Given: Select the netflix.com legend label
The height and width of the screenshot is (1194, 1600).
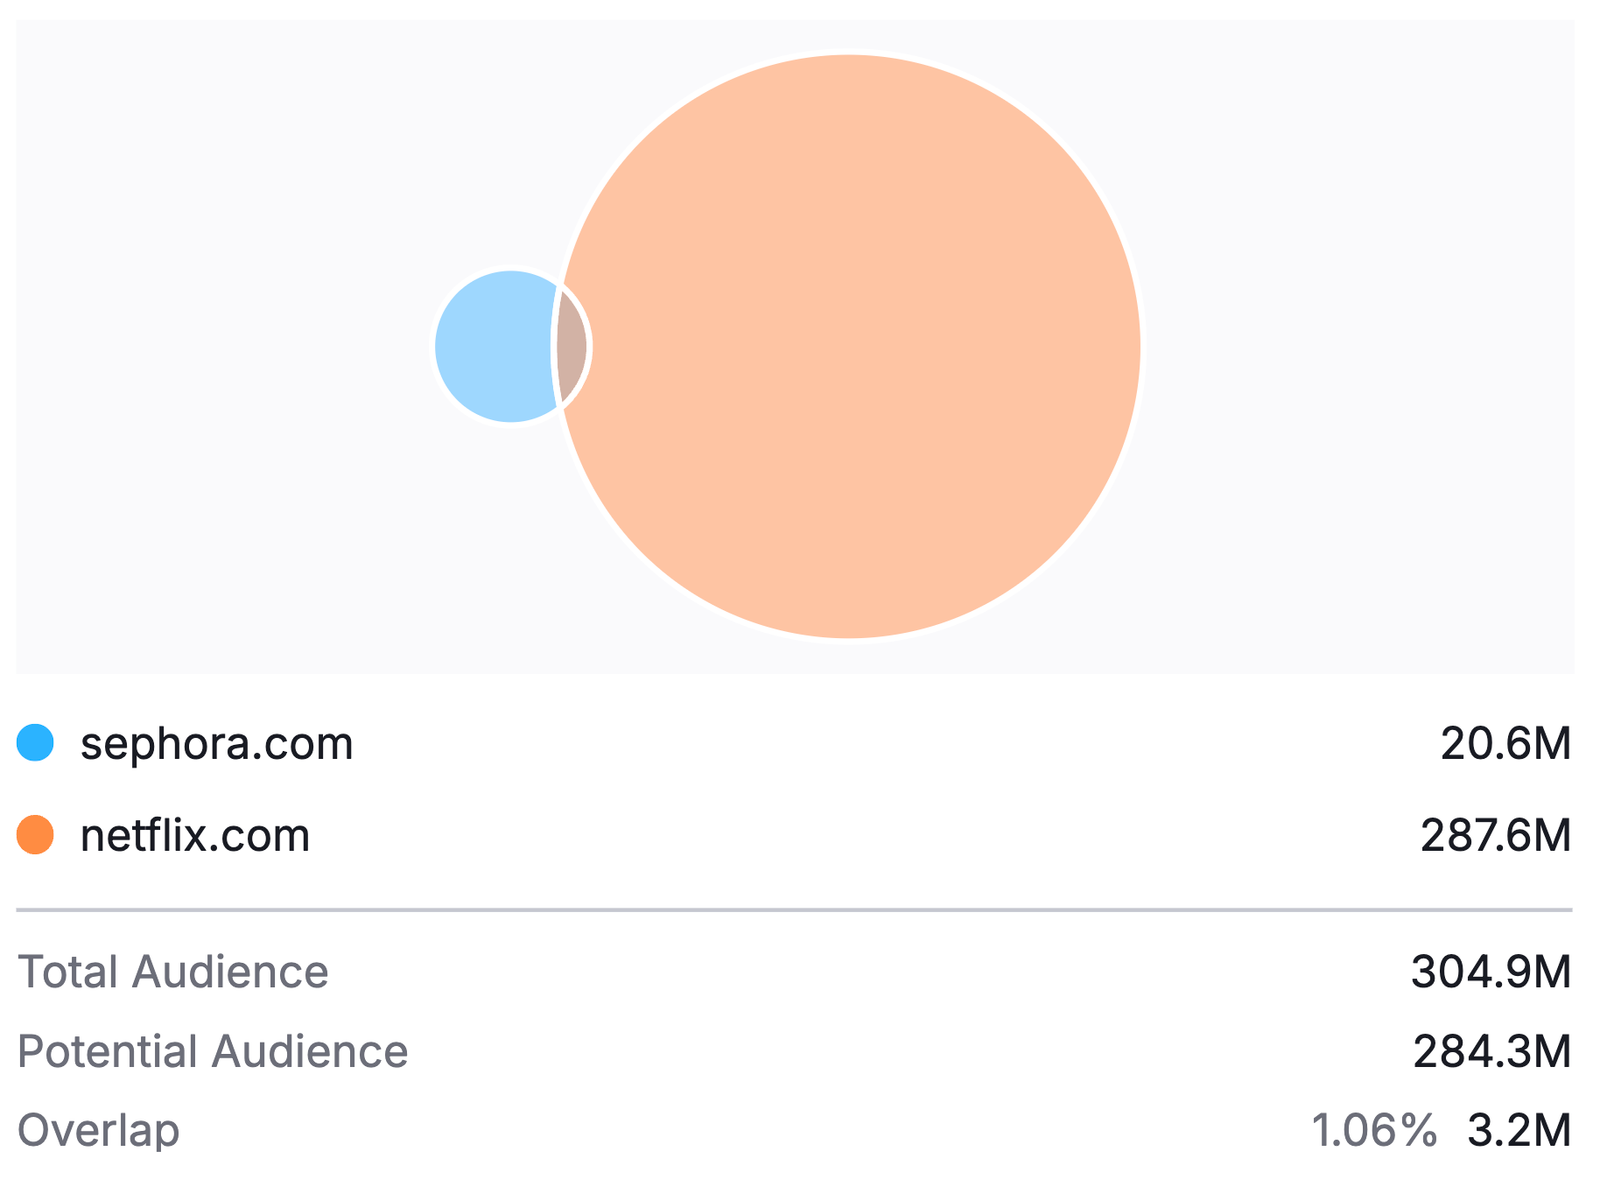Looking at the screenshot, I should (x=195, y=836).
